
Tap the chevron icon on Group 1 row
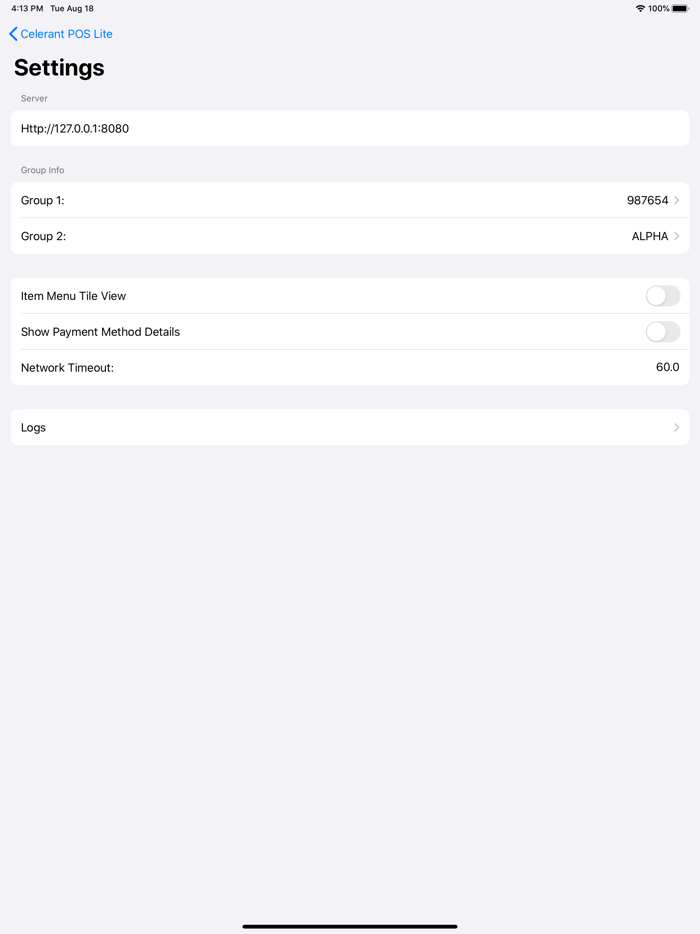(679, 200)
